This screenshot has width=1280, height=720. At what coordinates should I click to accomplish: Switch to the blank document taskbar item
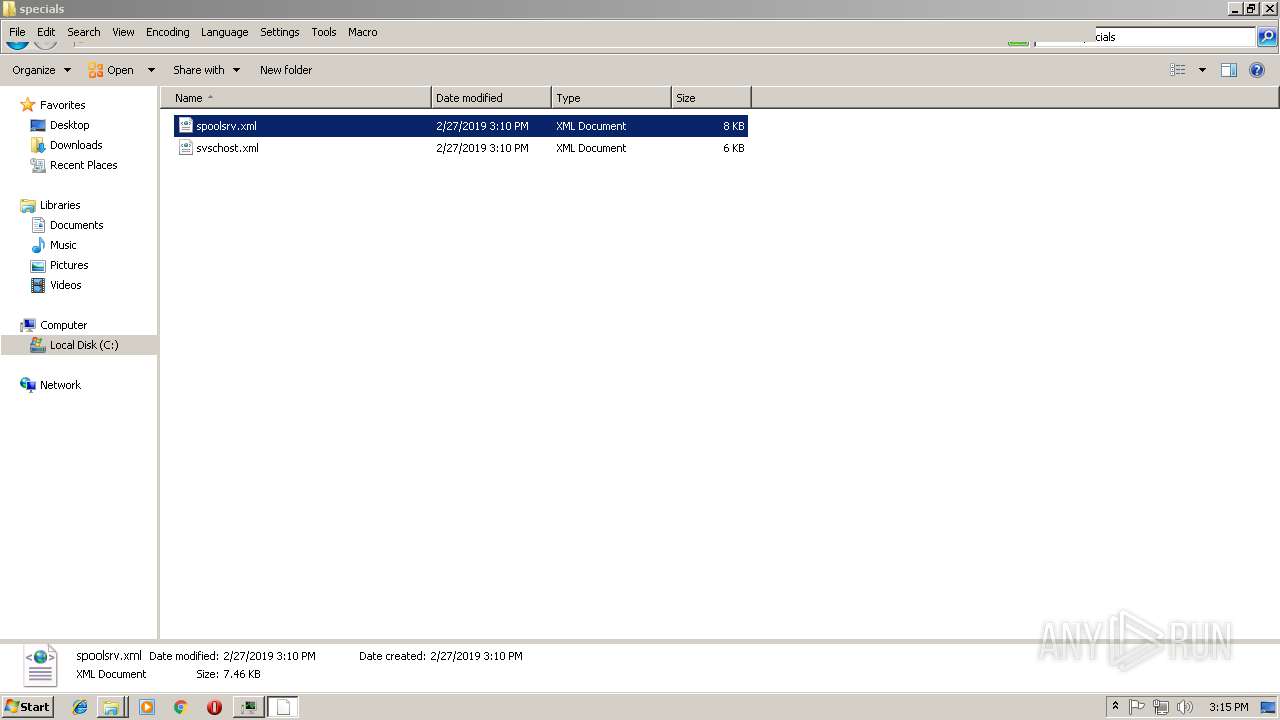(x=283, y=707)
